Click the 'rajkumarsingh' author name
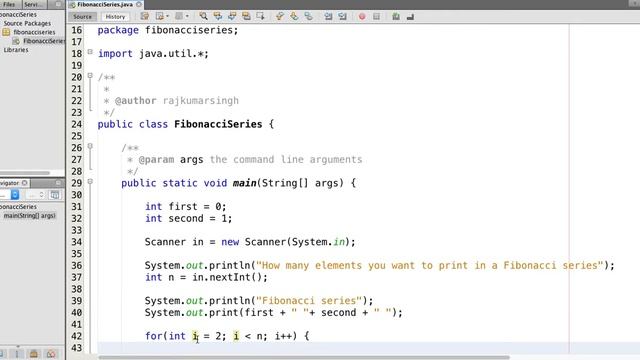This screenshot has width=640, height=360. pyautogui.click(x=200, y=101)
